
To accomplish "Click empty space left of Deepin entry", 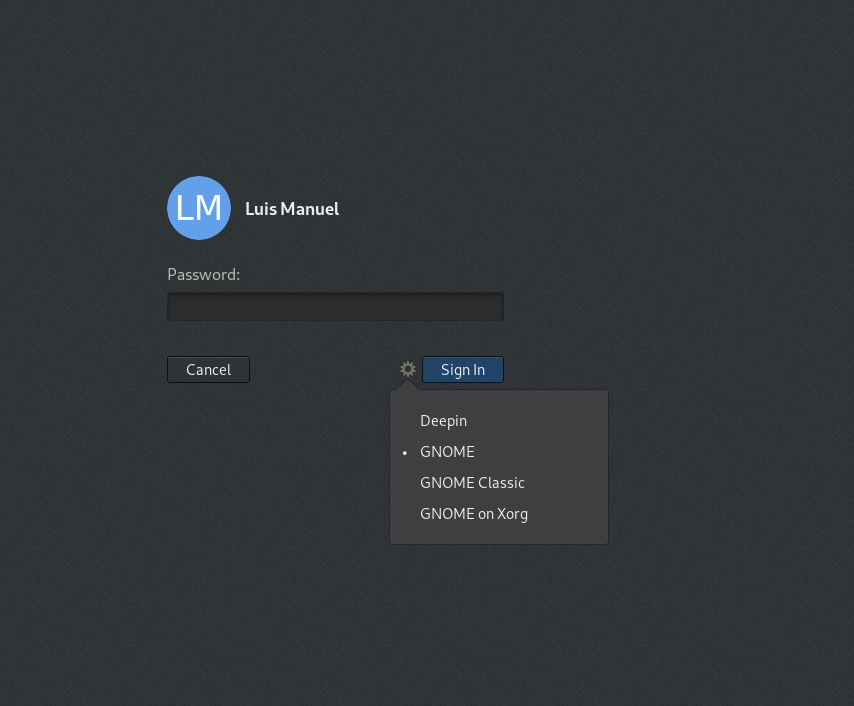I will (405, 421).
